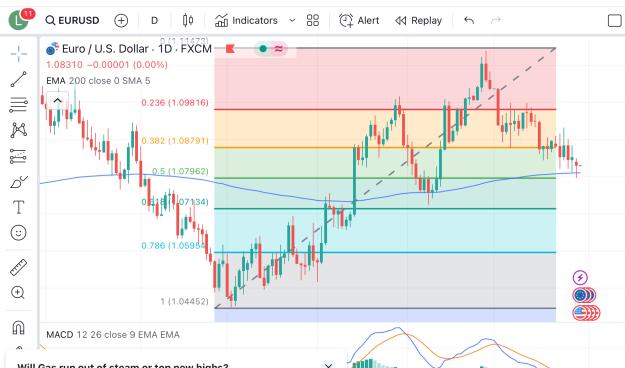Open the emoji icons tool

pyautogui.click(x=18, y=232)
